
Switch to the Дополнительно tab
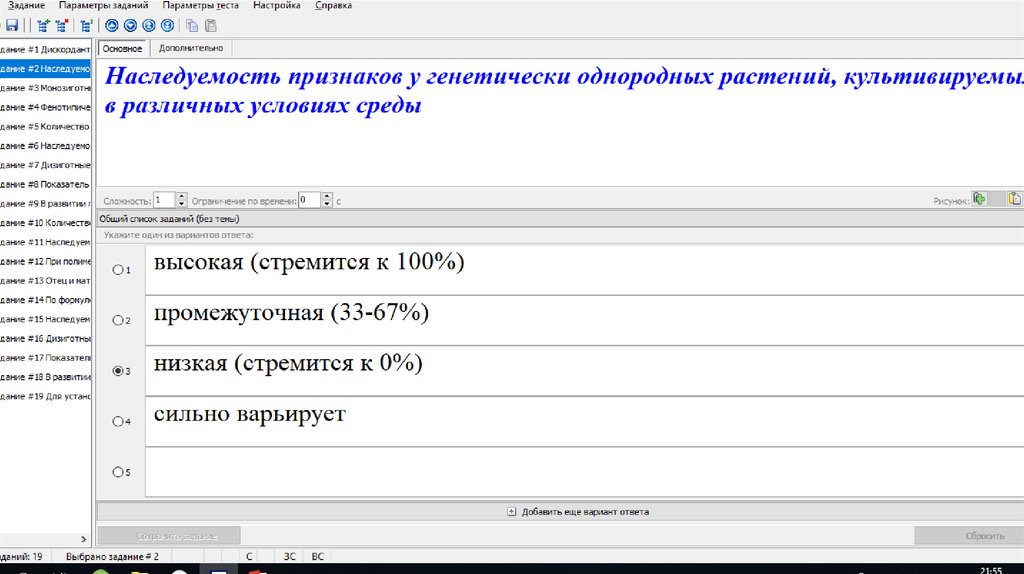191,48
